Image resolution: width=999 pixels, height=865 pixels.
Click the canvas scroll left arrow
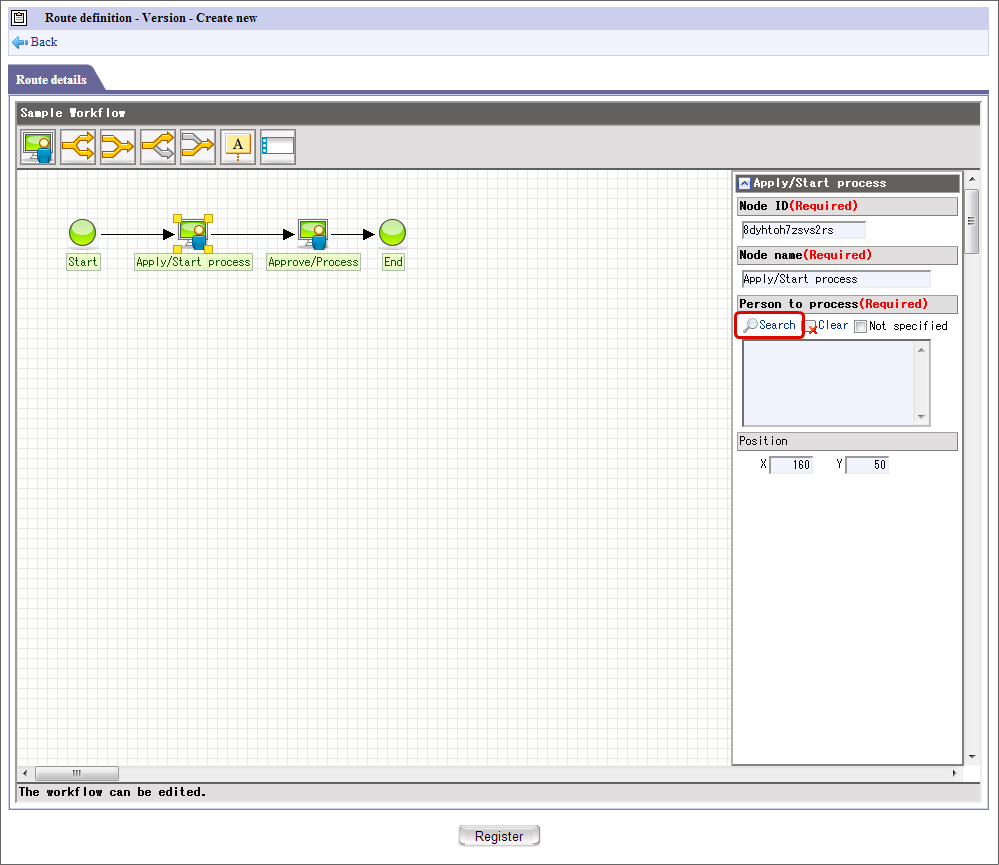[x=25, y=773]
